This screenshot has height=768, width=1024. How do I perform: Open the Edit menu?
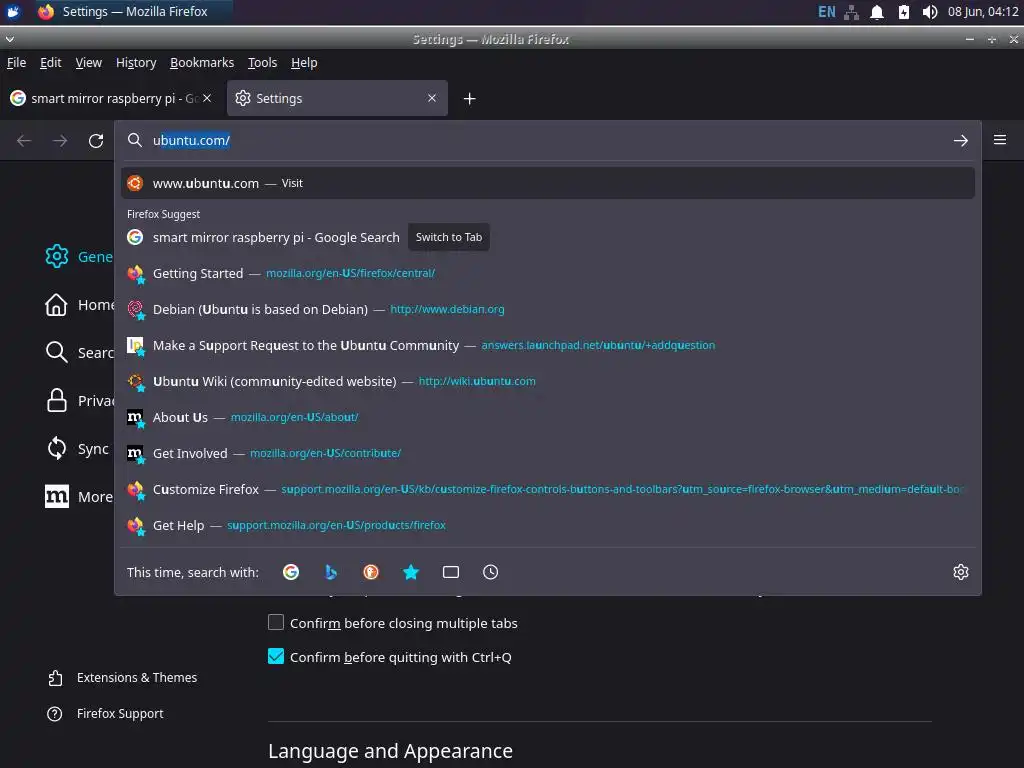[50, 63]
